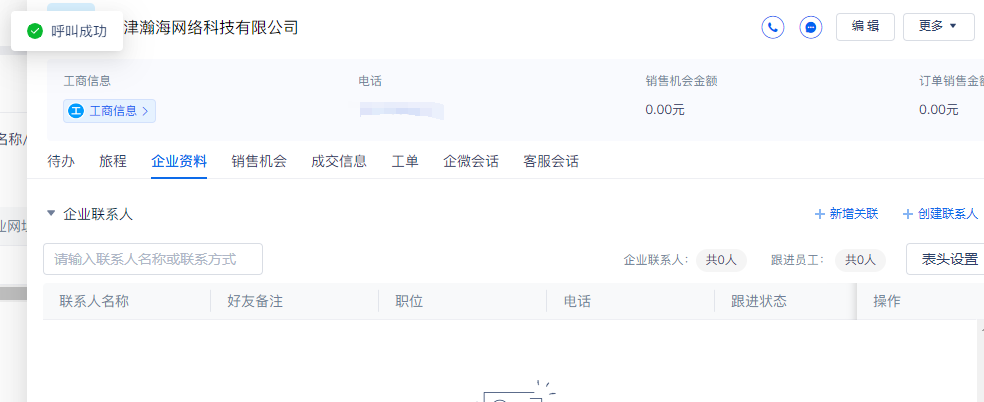Click the 编辑 button
The image size is (984, 402).
[865, 26]
